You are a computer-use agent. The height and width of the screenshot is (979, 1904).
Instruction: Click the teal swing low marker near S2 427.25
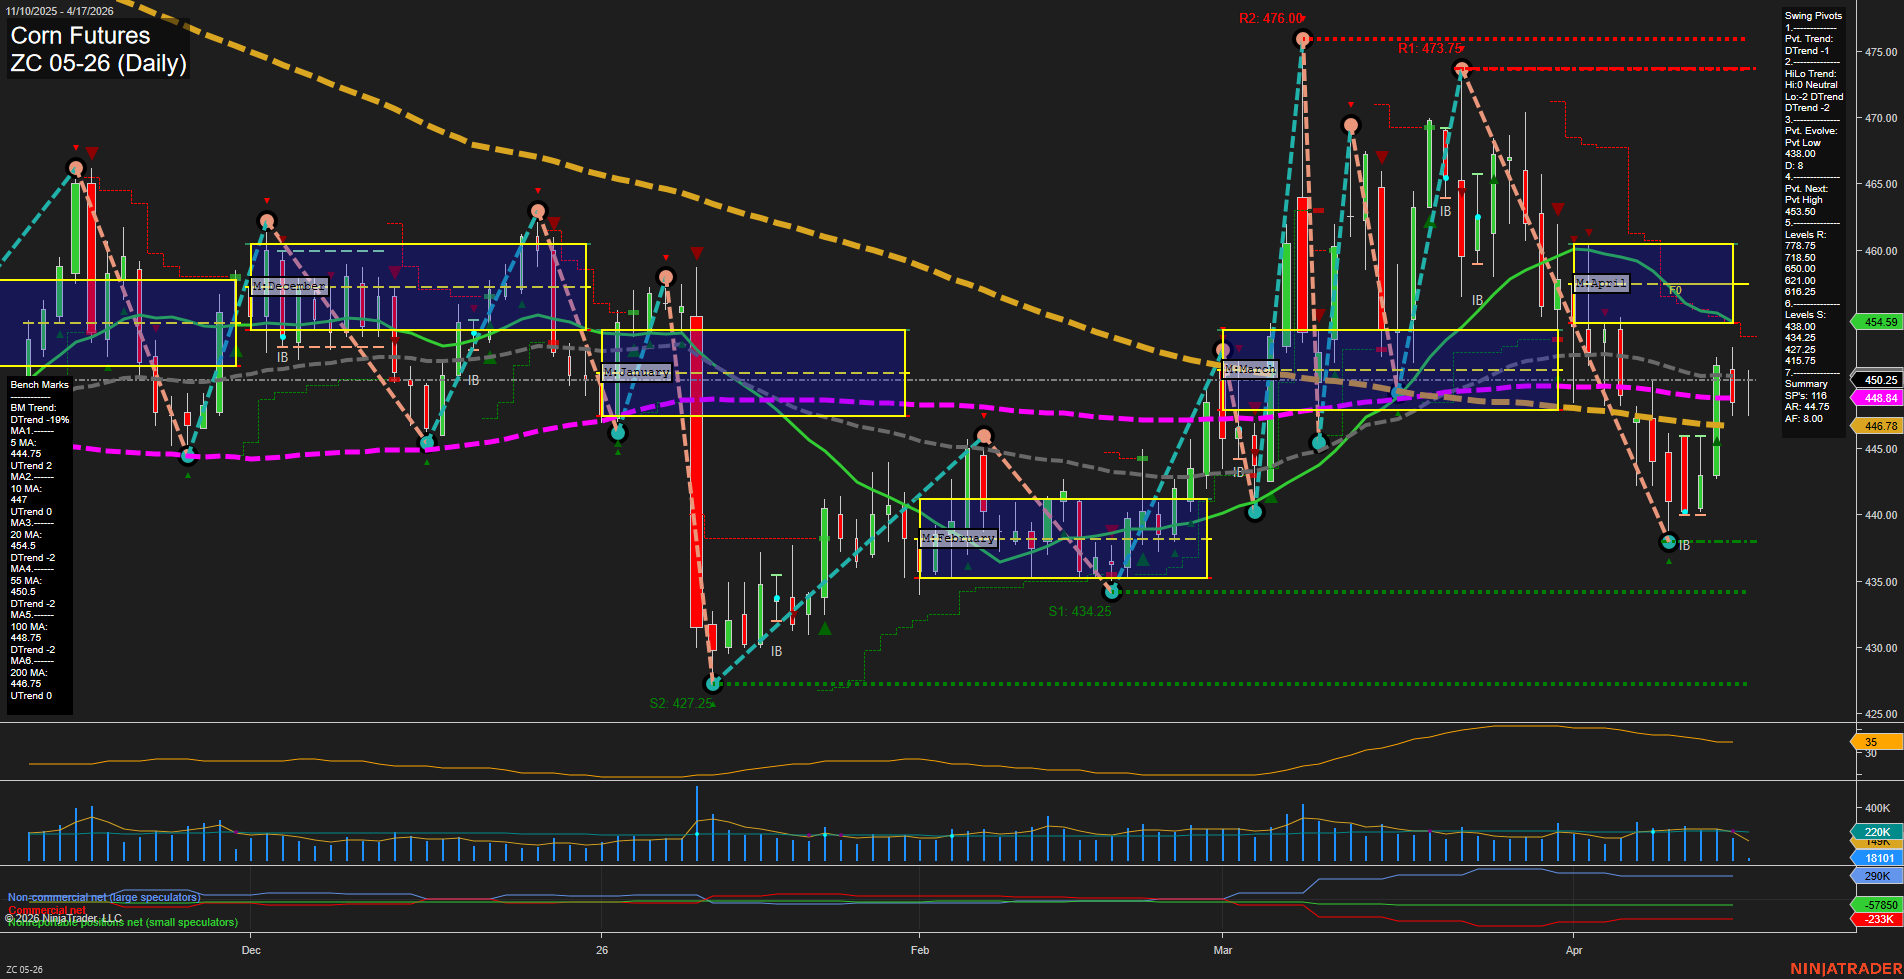(x=713, y=684)
